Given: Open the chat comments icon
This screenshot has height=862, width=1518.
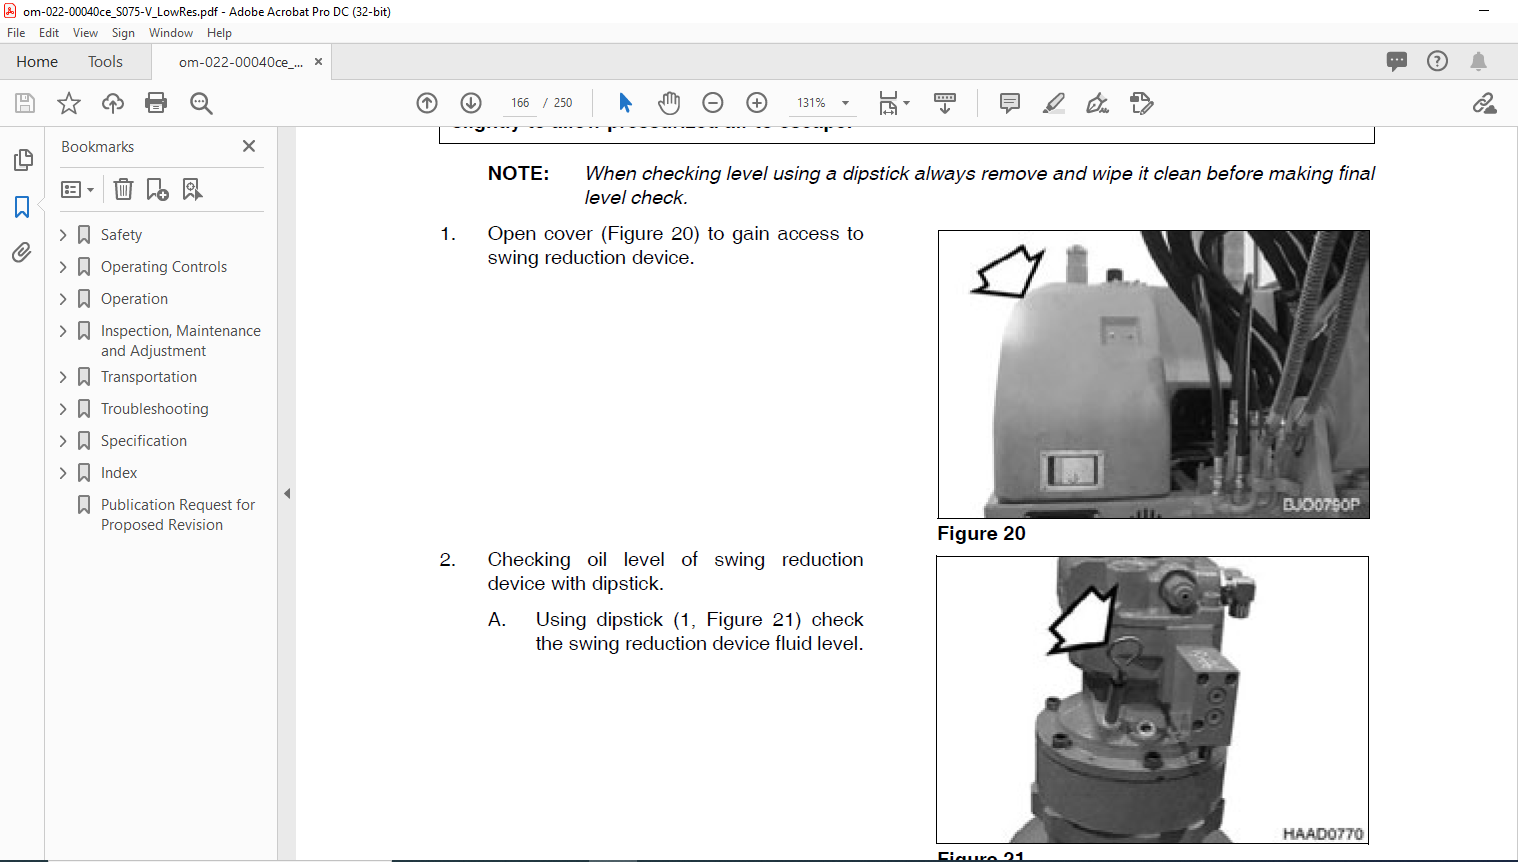Looking at the screenshot, I should click(x=1397, y=61).
